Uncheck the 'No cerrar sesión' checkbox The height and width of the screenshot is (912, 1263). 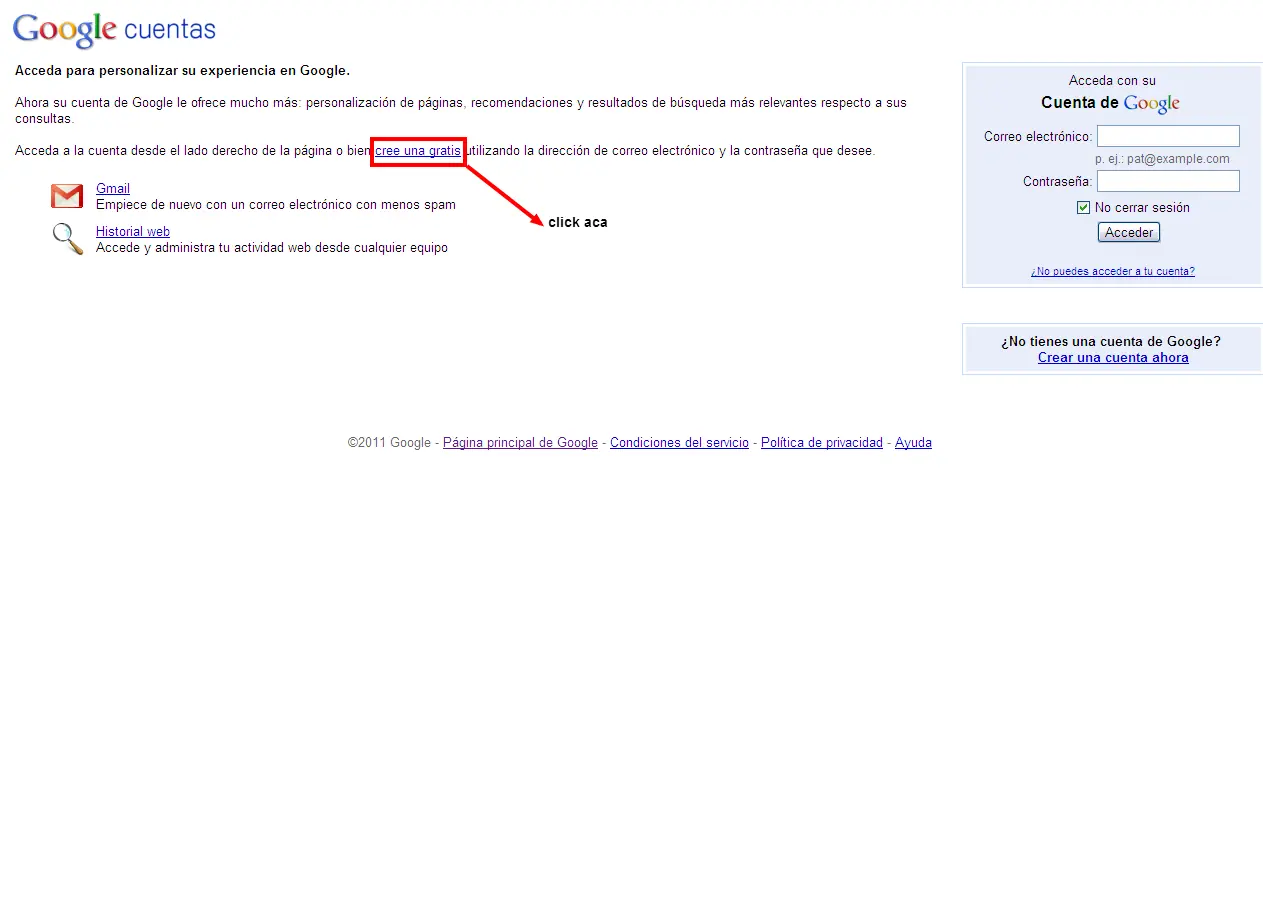point(1083,207)
